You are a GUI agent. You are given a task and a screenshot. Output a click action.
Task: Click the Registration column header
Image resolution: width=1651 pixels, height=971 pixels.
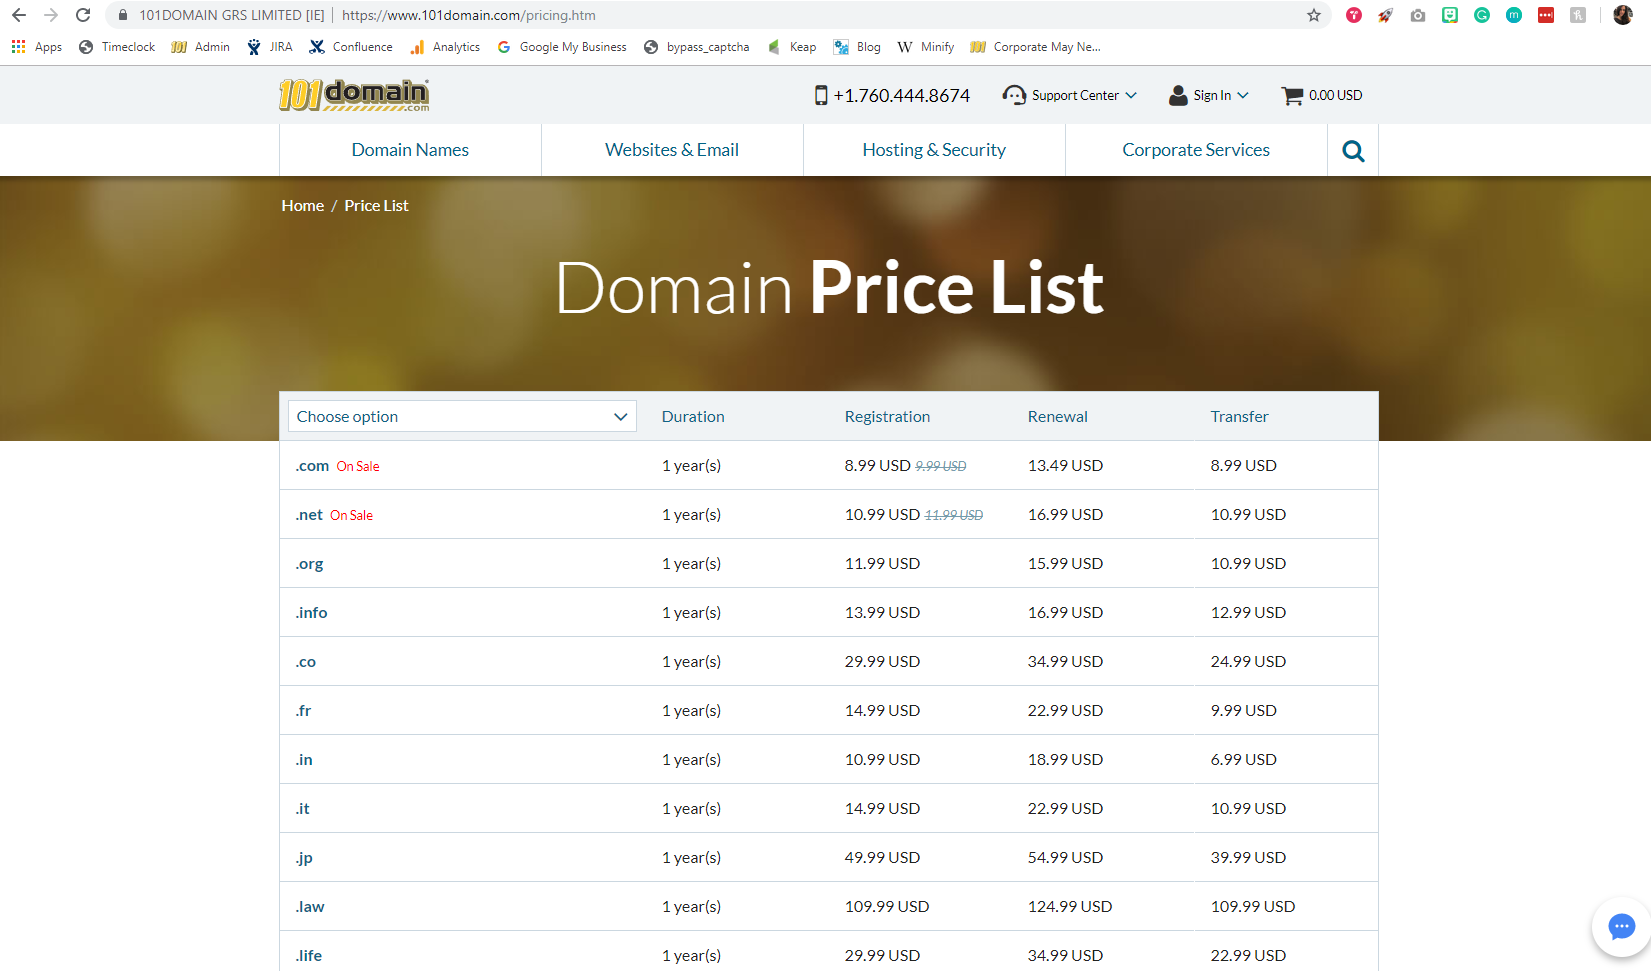887,417
